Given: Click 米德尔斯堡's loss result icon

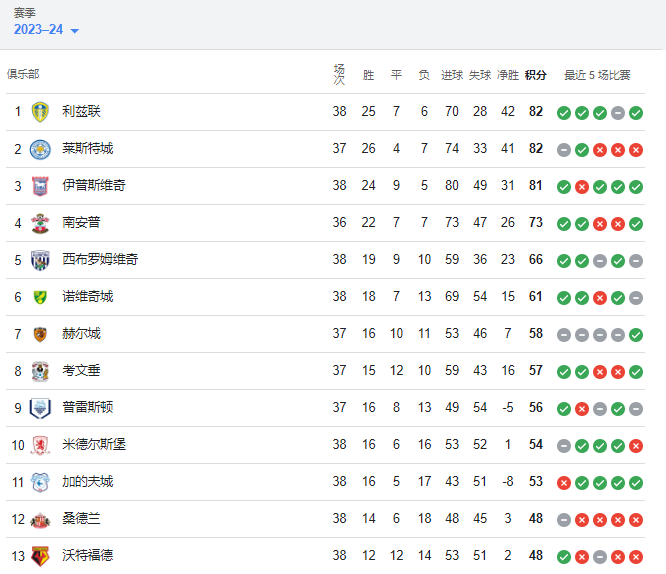Looking at the screenshot, I should tap(636, 446).
